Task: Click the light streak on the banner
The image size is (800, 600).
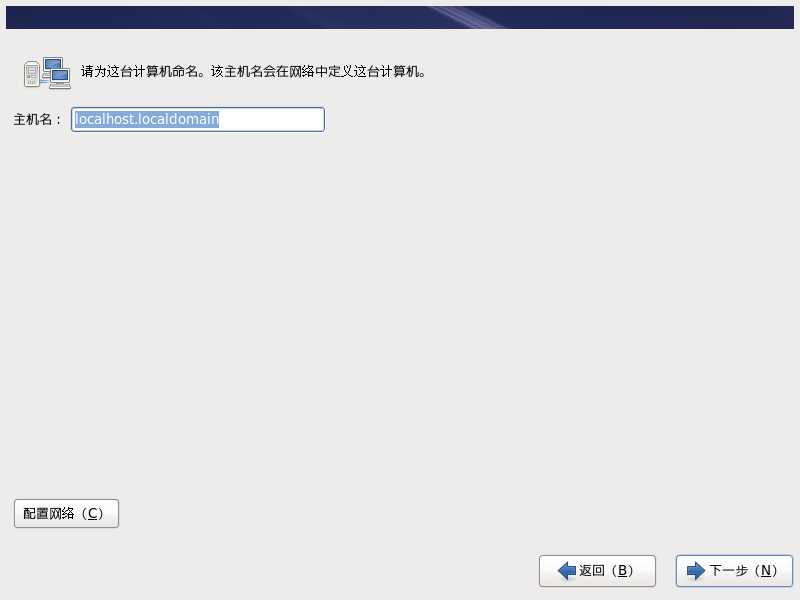Action: tap(467, 17)
